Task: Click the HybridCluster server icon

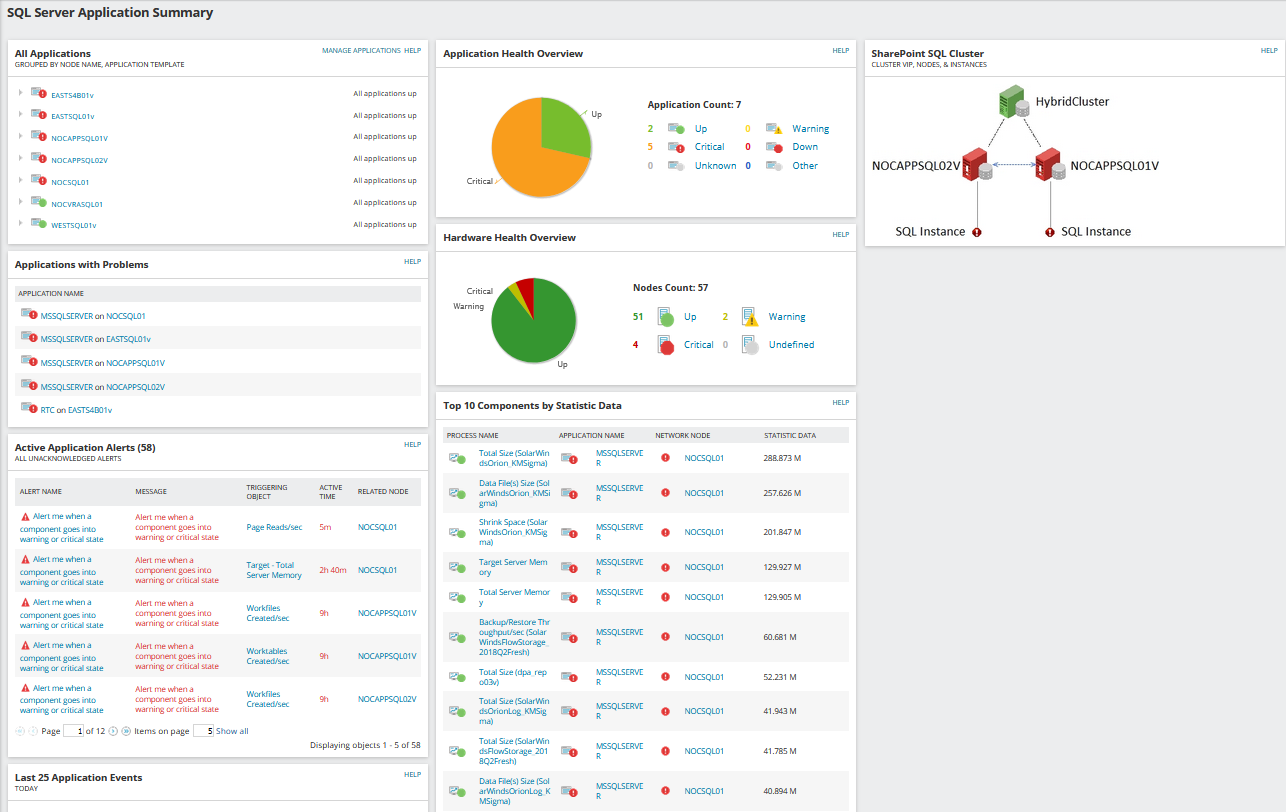Action: tap(1014, 101)
